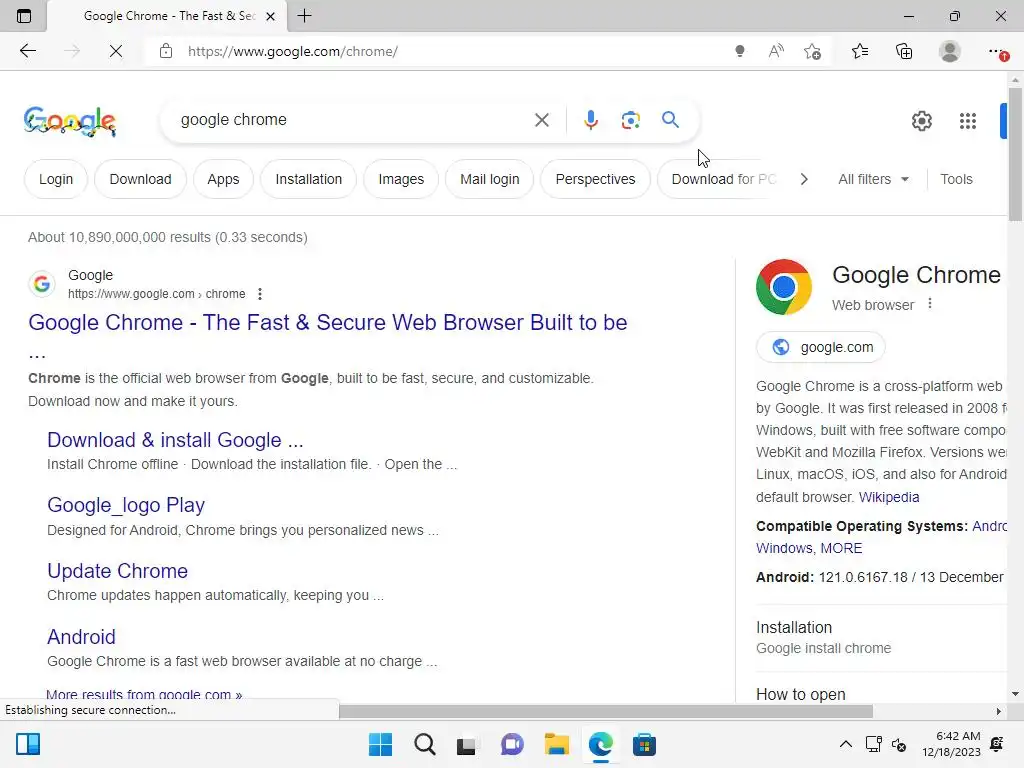The width and height of the screenshot is (1024, 768).
Task: Select the Perspectives filter chip
Action: pos(595,179)
